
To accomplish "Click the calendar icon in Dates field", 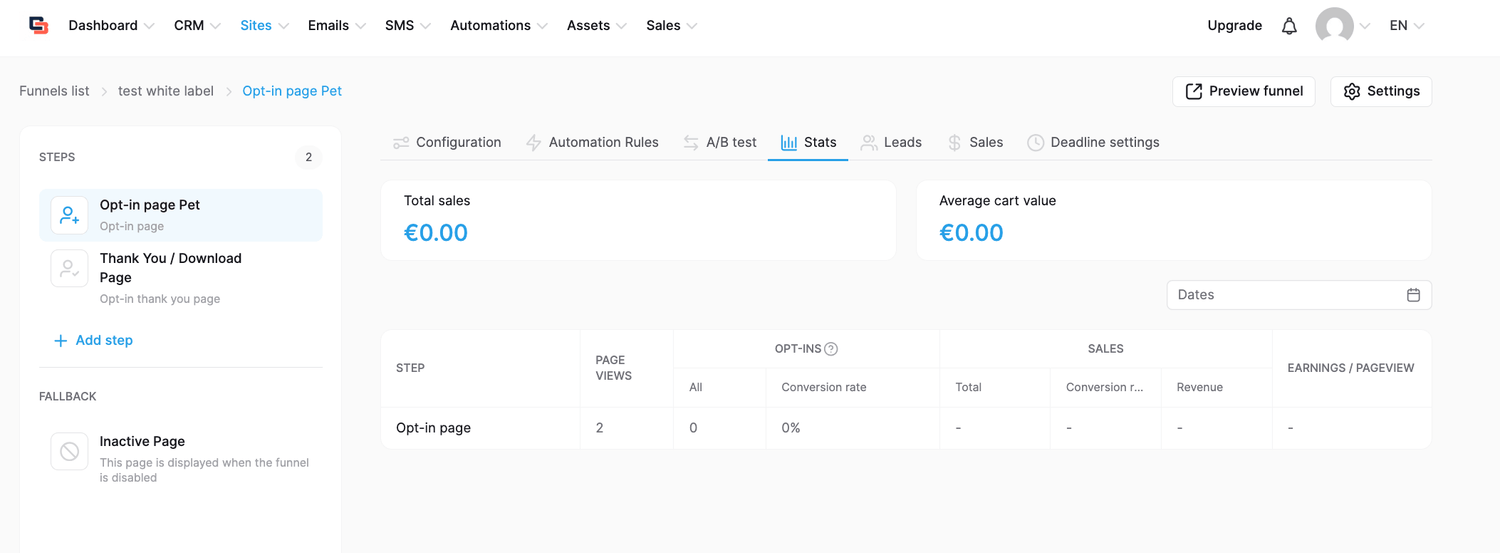I will coord(1413,295).
